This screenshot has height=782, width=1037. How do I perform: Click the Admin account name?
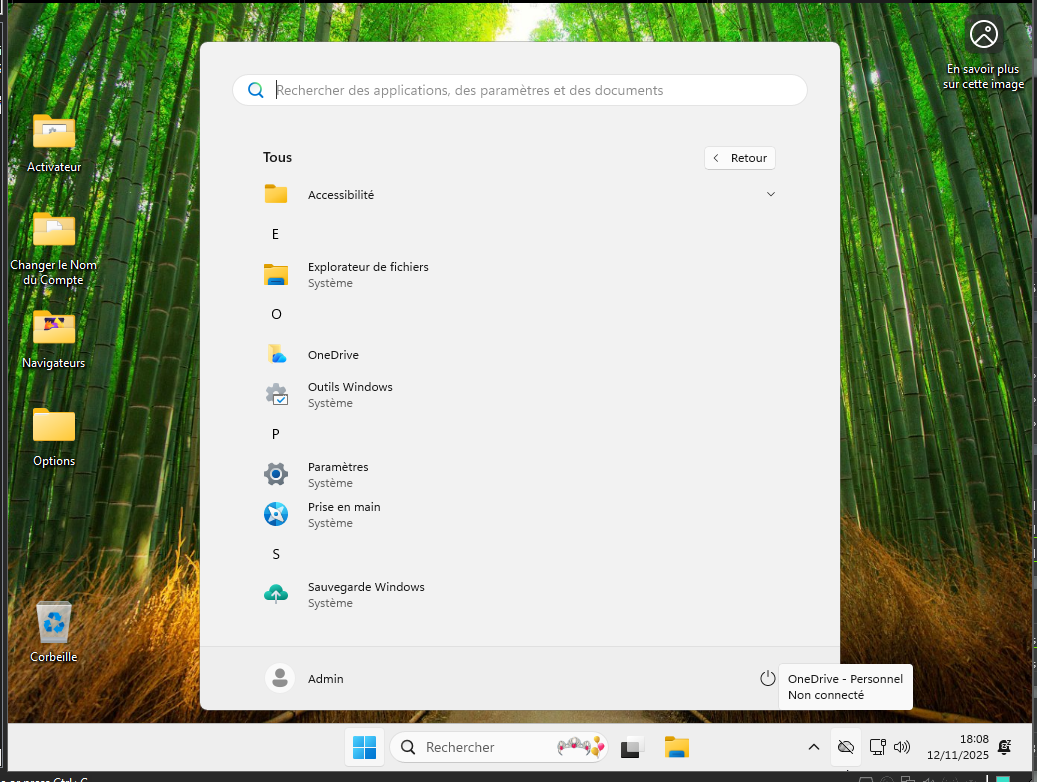point(325,679)
